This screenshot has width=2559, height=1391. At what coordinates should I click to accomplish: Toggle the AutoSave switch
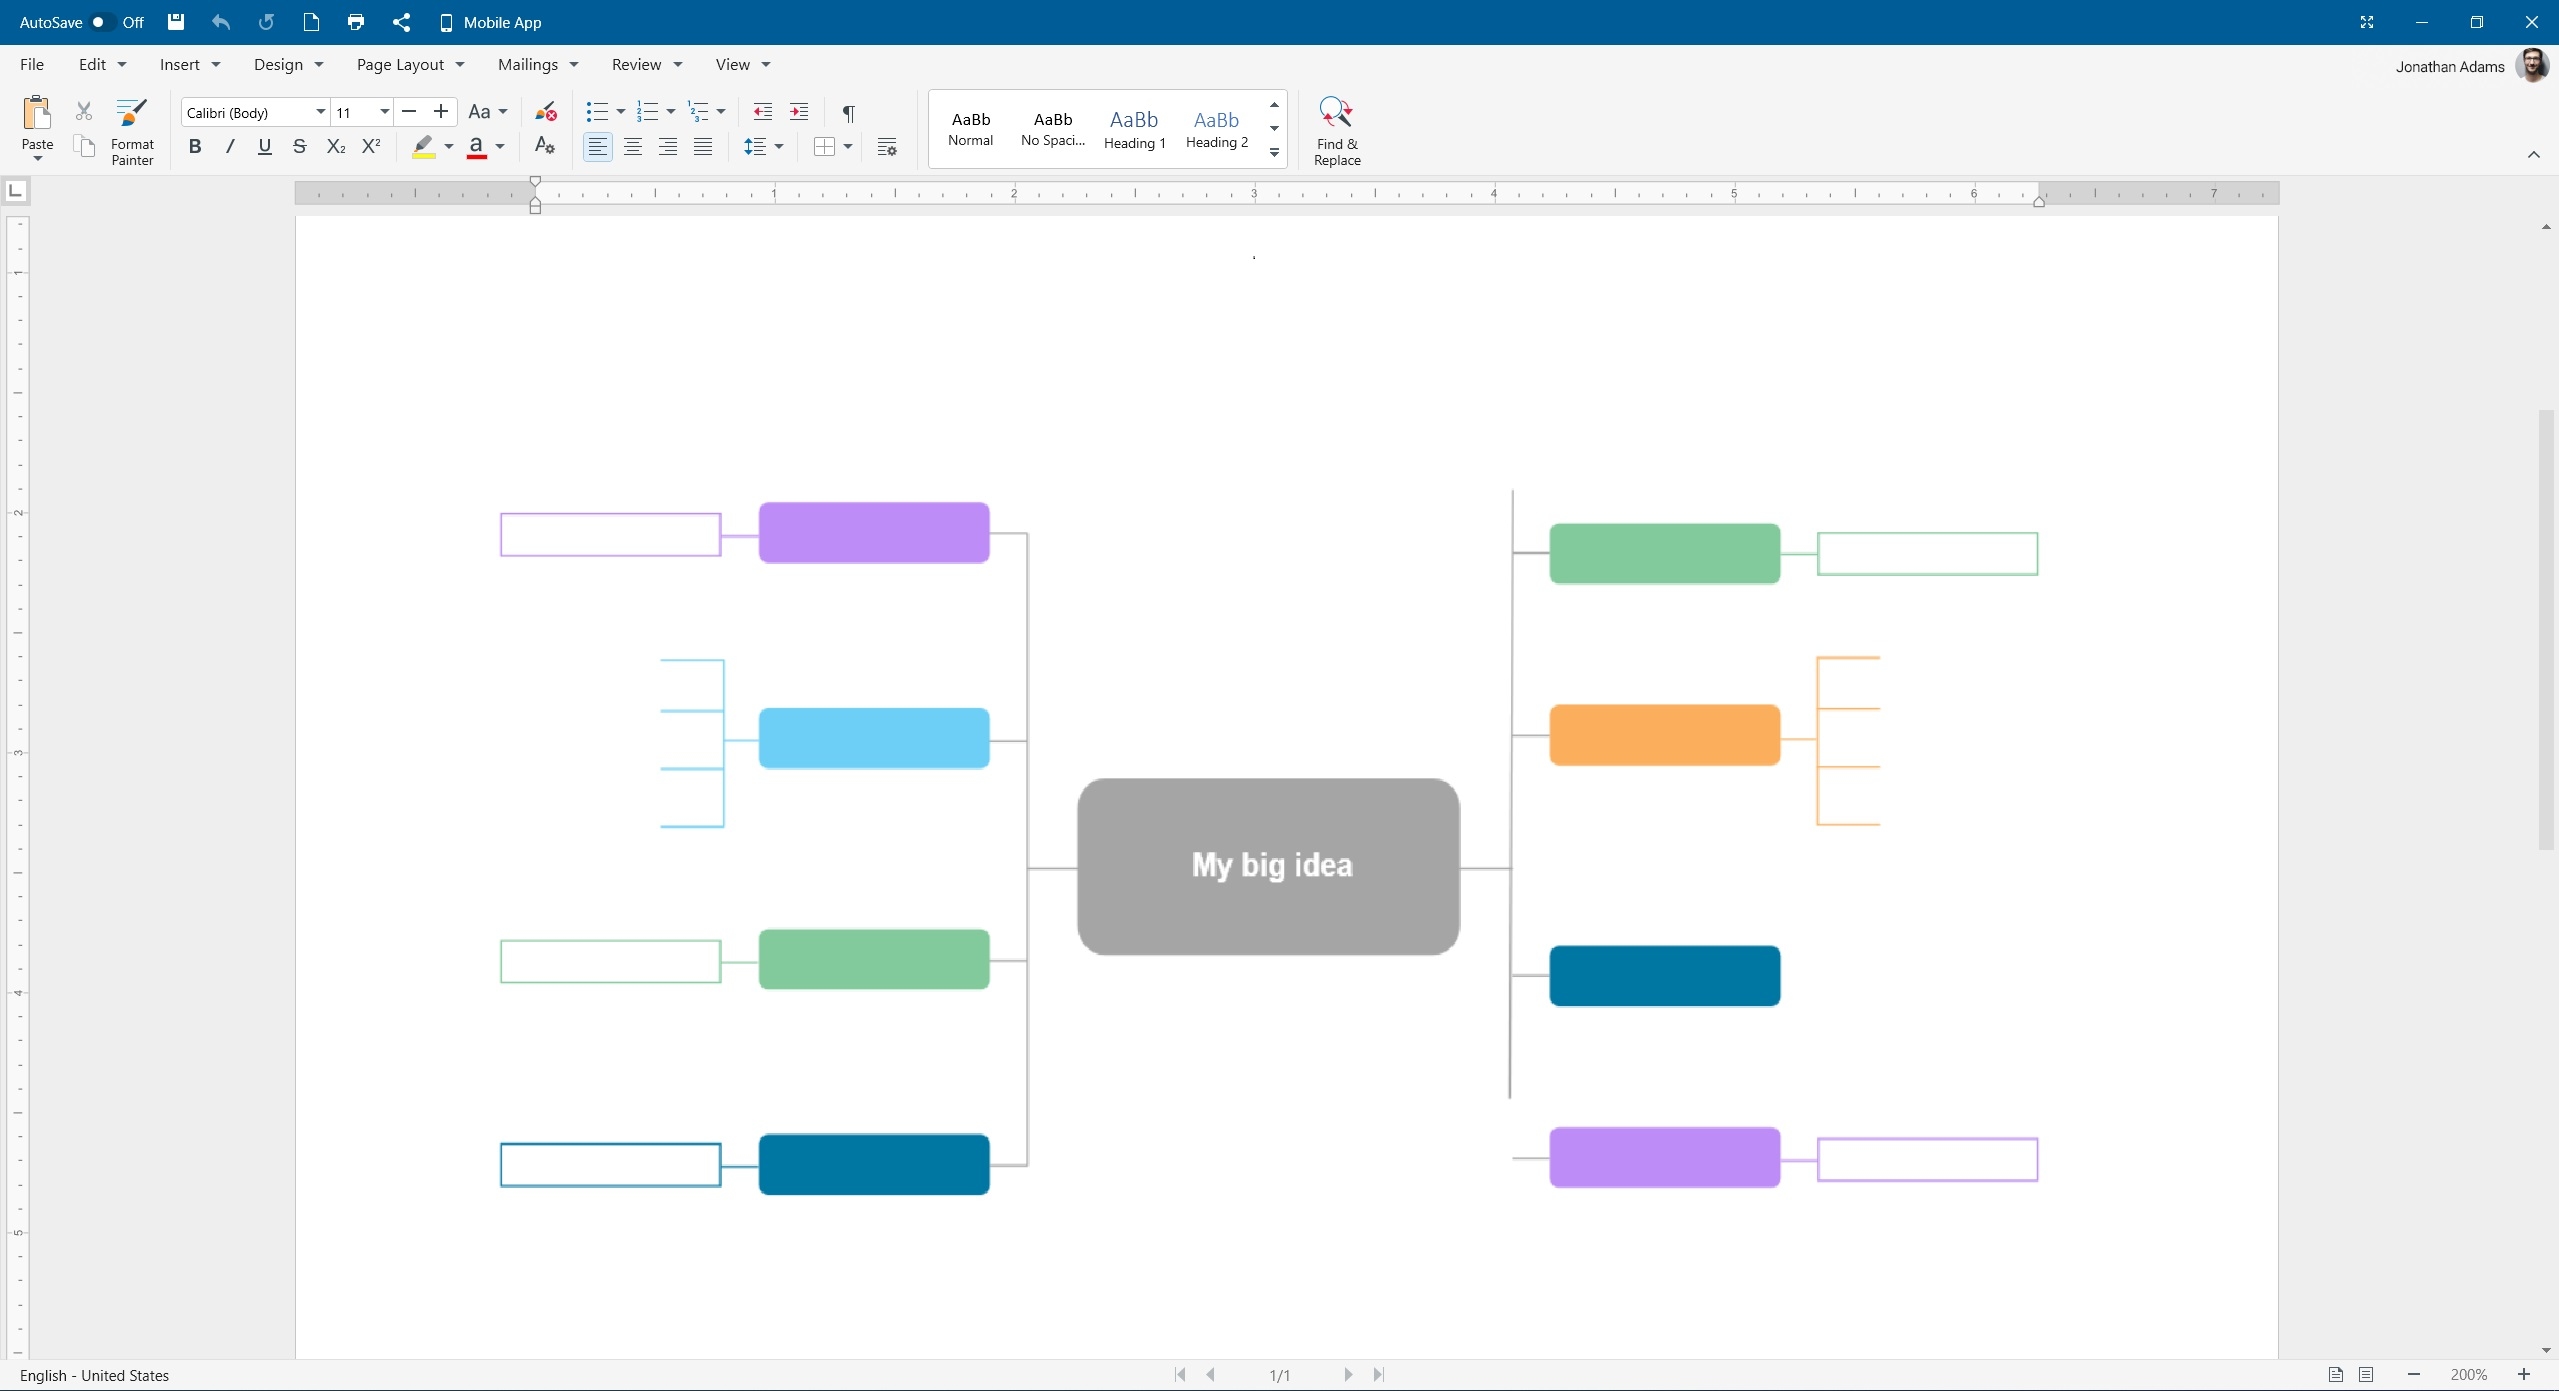[x=103, y=22]
